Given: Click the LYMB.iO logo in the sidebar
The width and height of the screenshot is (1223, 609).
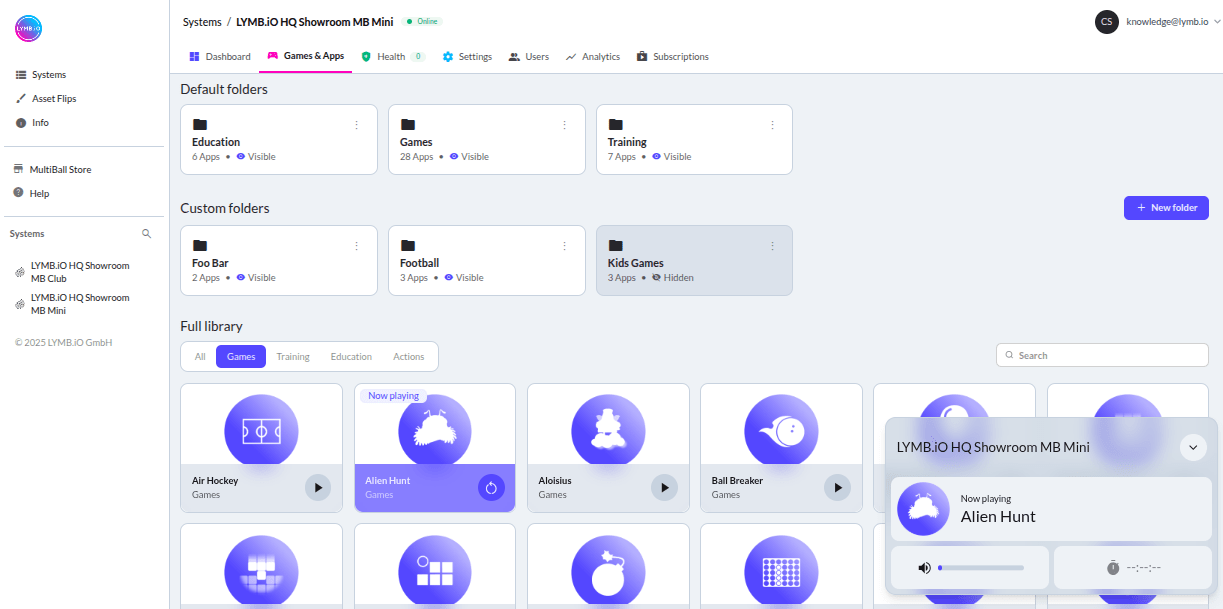Looking at the screenshot, I should pos(28,29).
